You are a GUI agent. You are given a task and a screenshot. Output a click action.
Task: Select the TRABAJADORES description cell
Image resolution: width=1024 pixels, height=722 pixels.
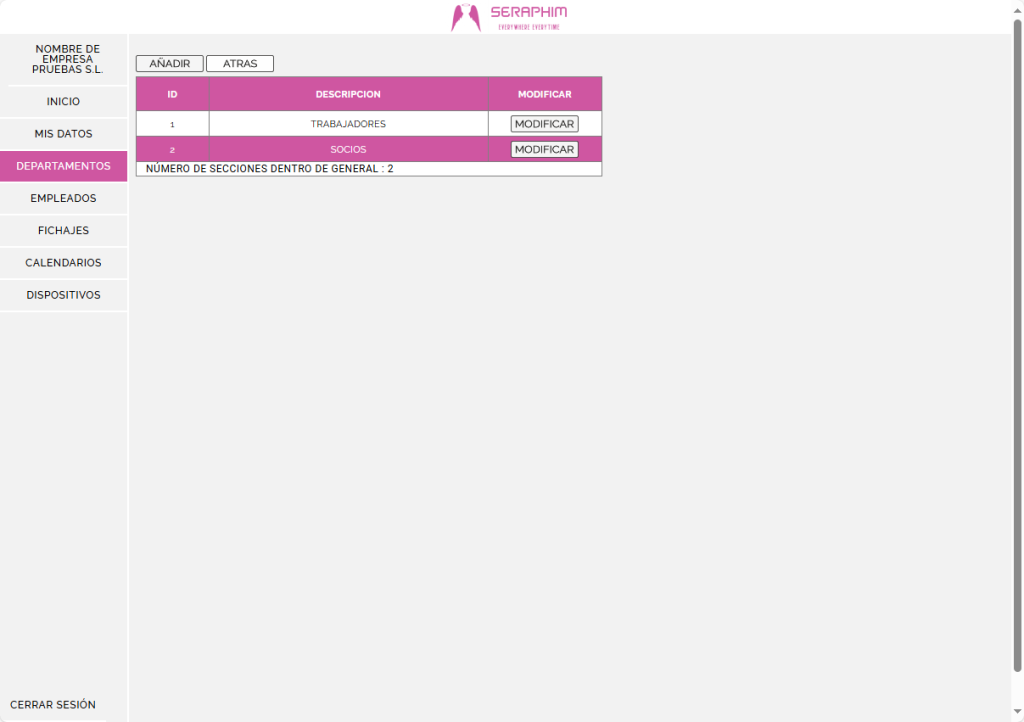(348, 124)
